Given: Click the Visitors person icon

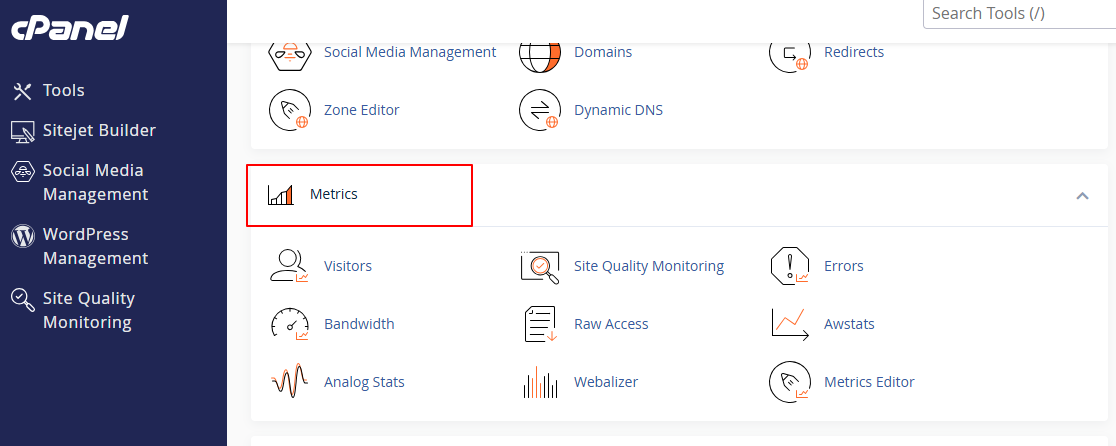Looking at the screenshot, I should coord(289,266).
